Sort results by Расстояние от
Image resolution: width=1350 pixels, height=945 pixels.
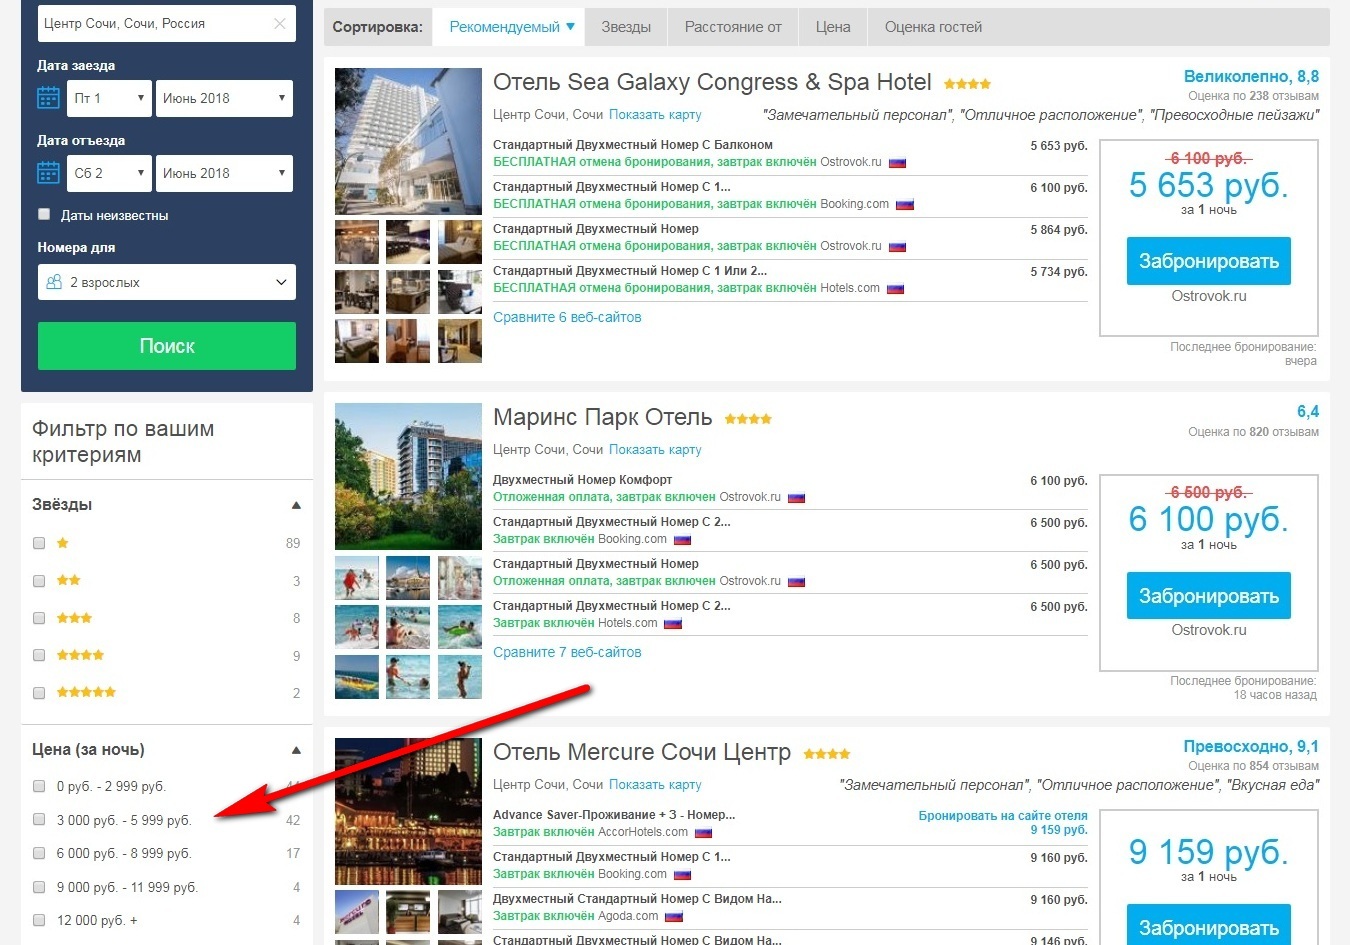tap(733, 27)
